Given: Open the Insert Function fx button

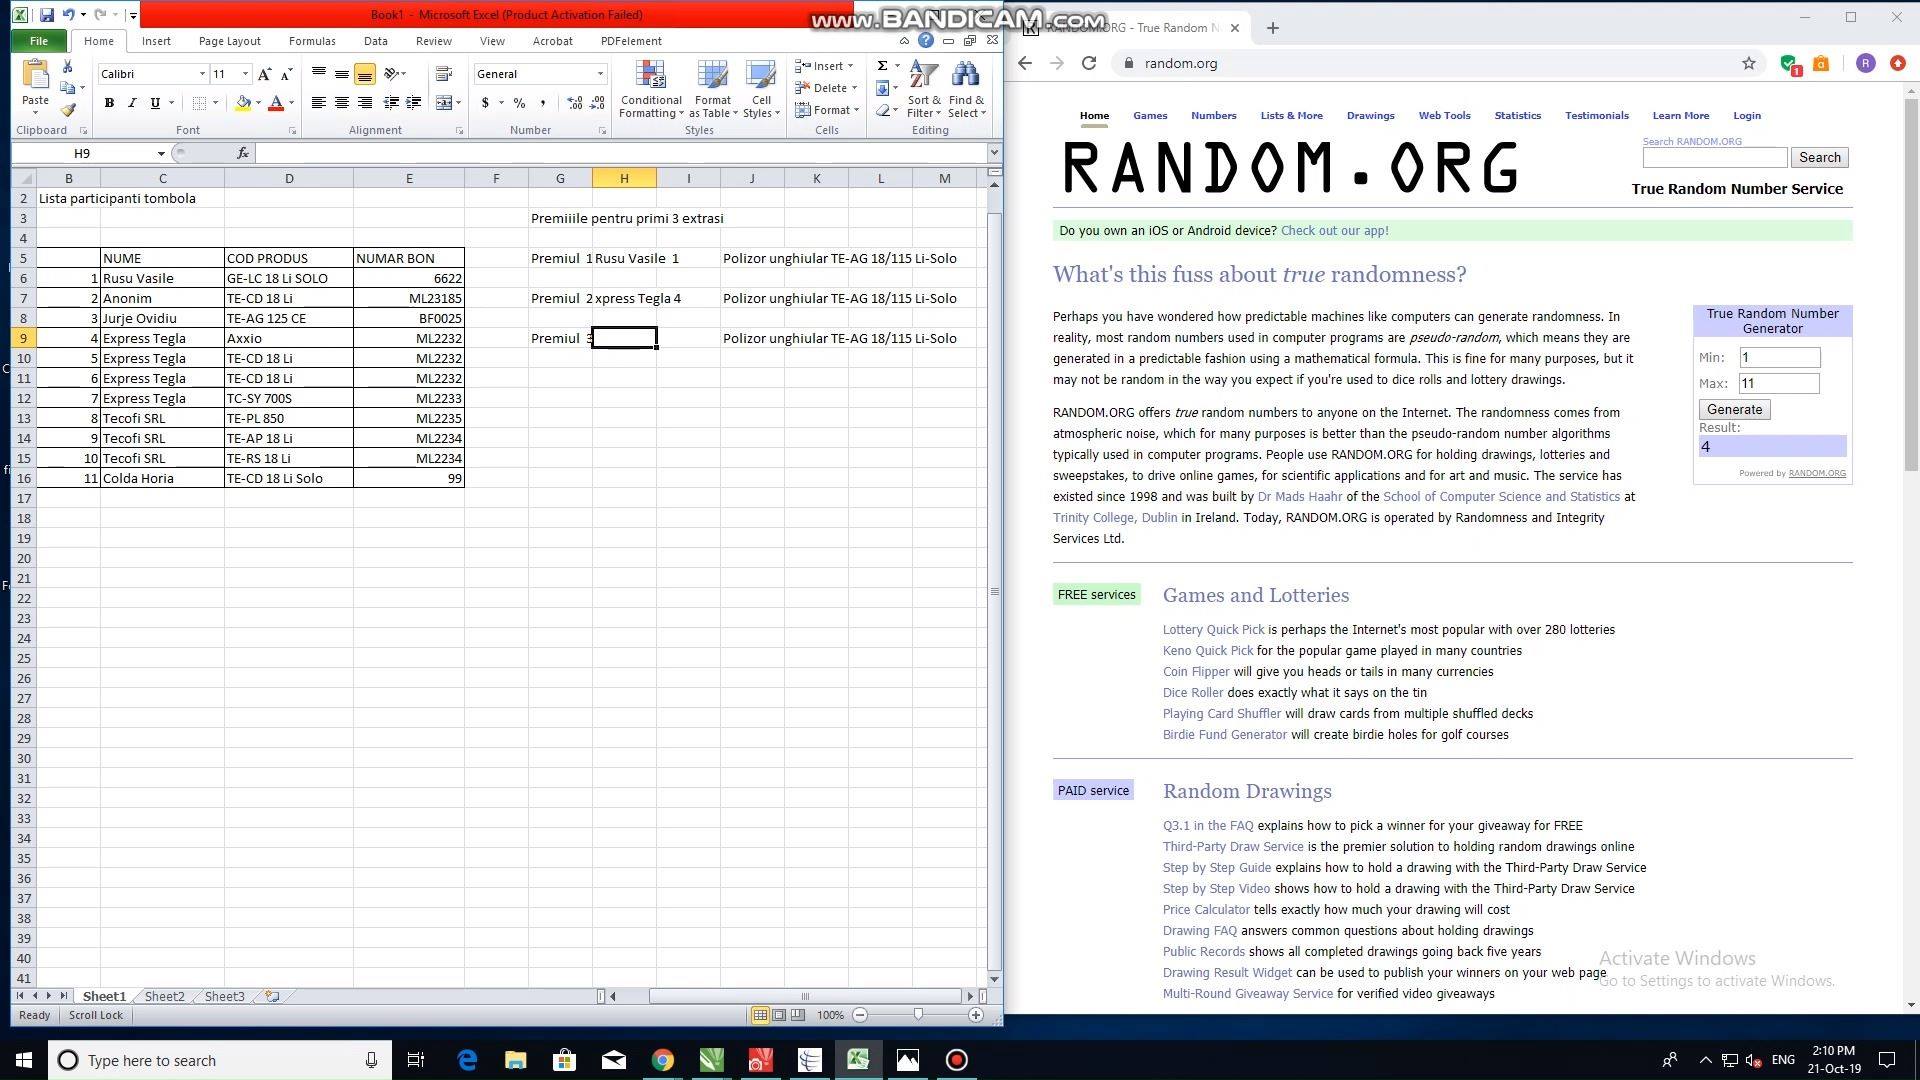Looking at the screenshot, I should click(x=243, y=153).
